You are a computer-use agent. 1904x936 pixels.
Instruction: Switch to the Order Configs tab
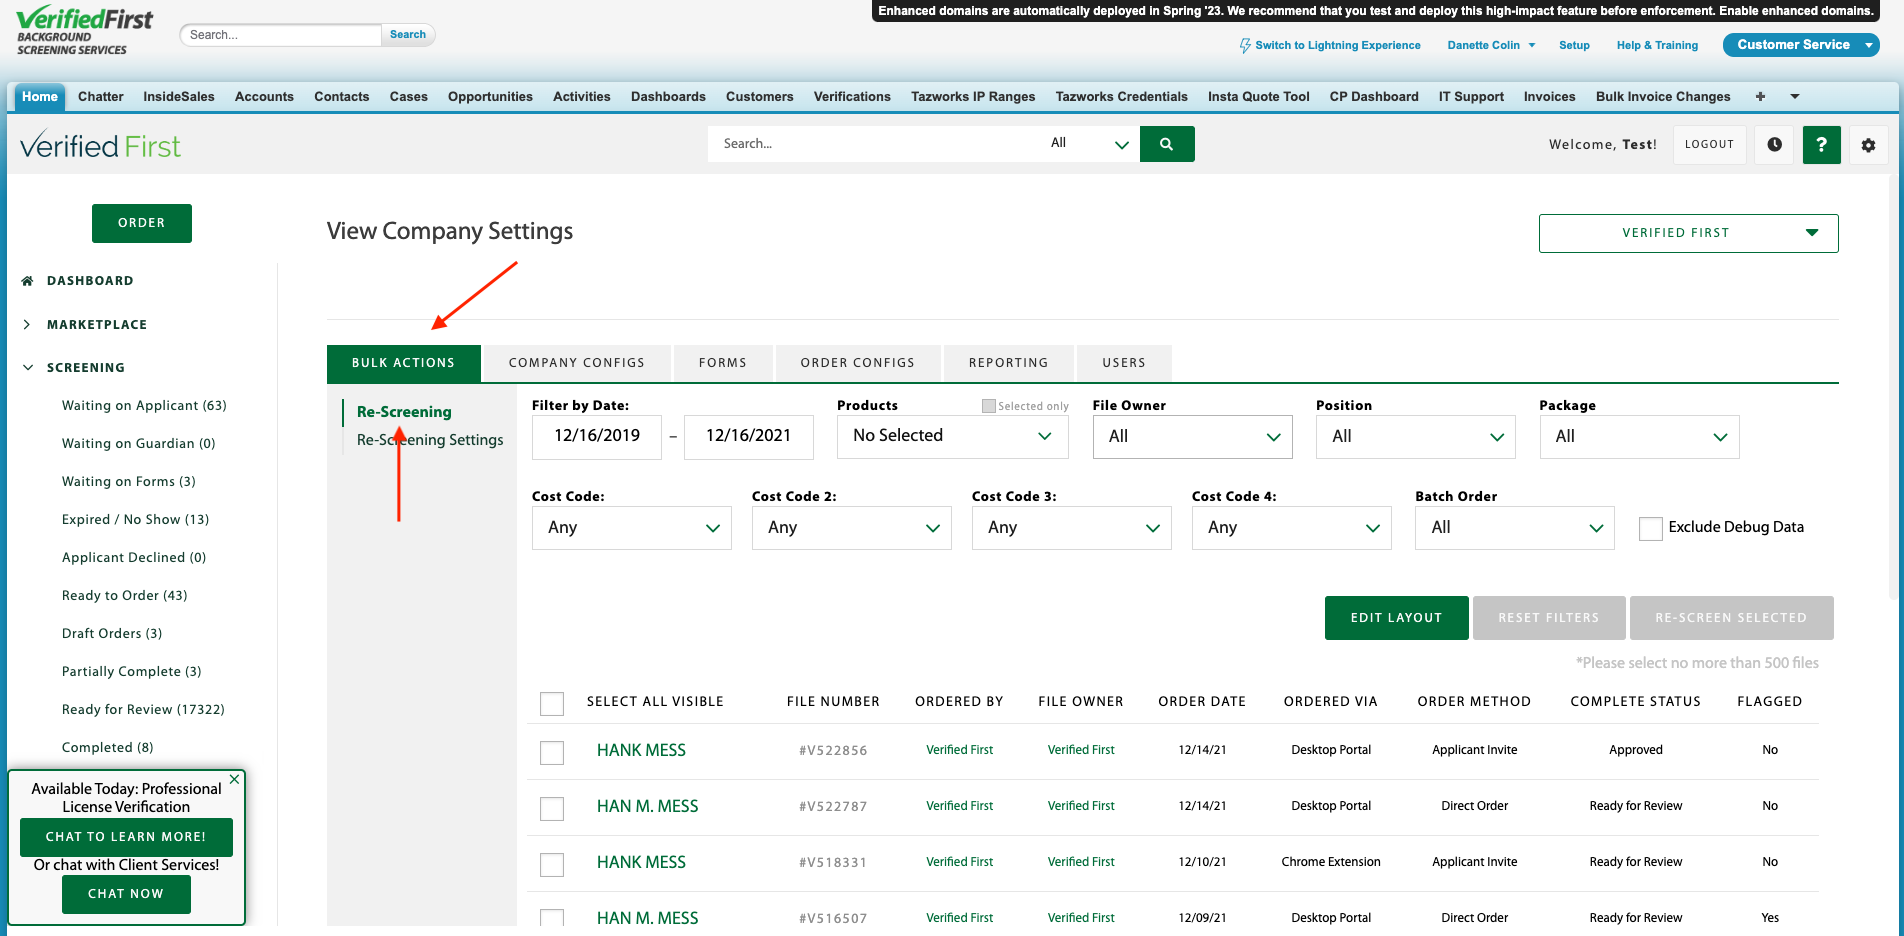pyautogui.click(x=858, y=363)
